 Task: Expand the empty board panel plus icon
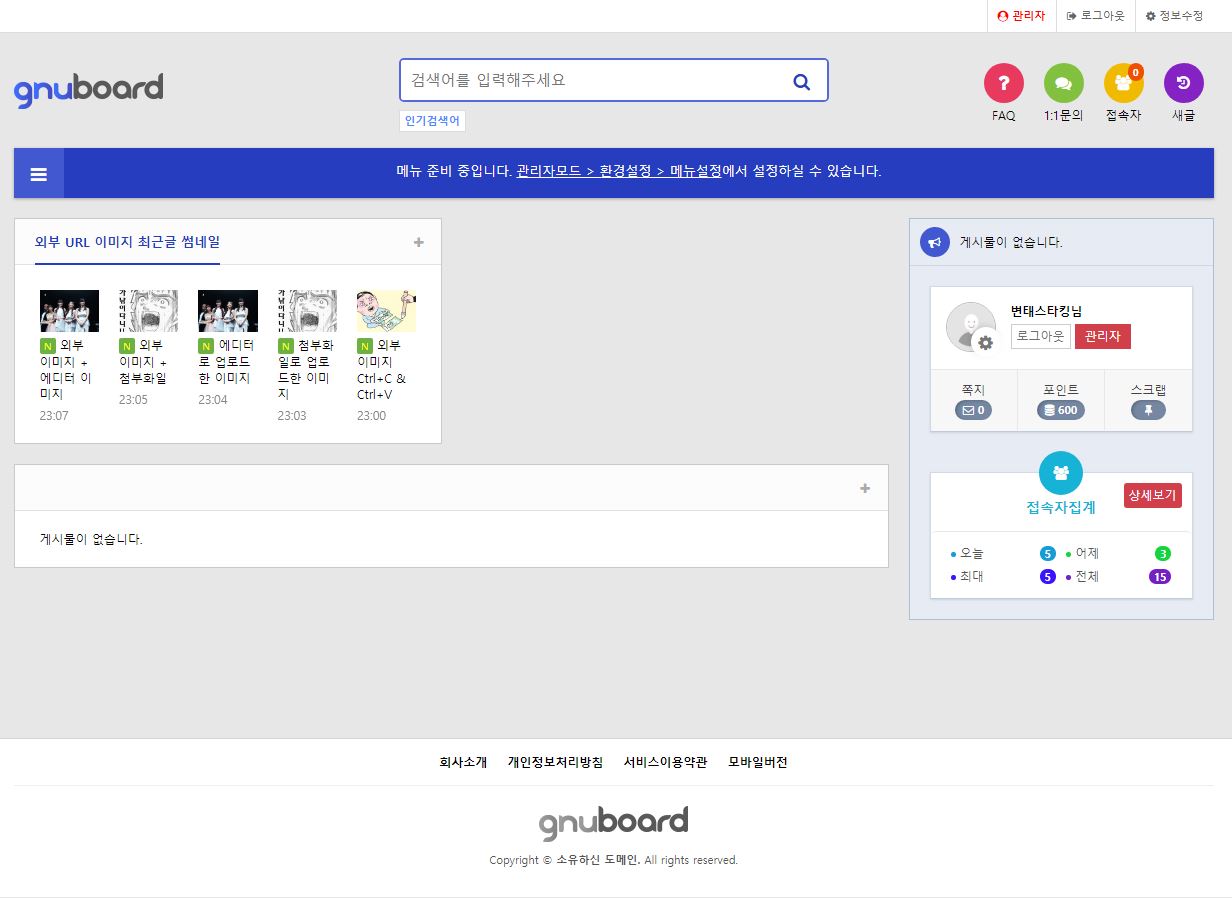(x=864, y=488)
